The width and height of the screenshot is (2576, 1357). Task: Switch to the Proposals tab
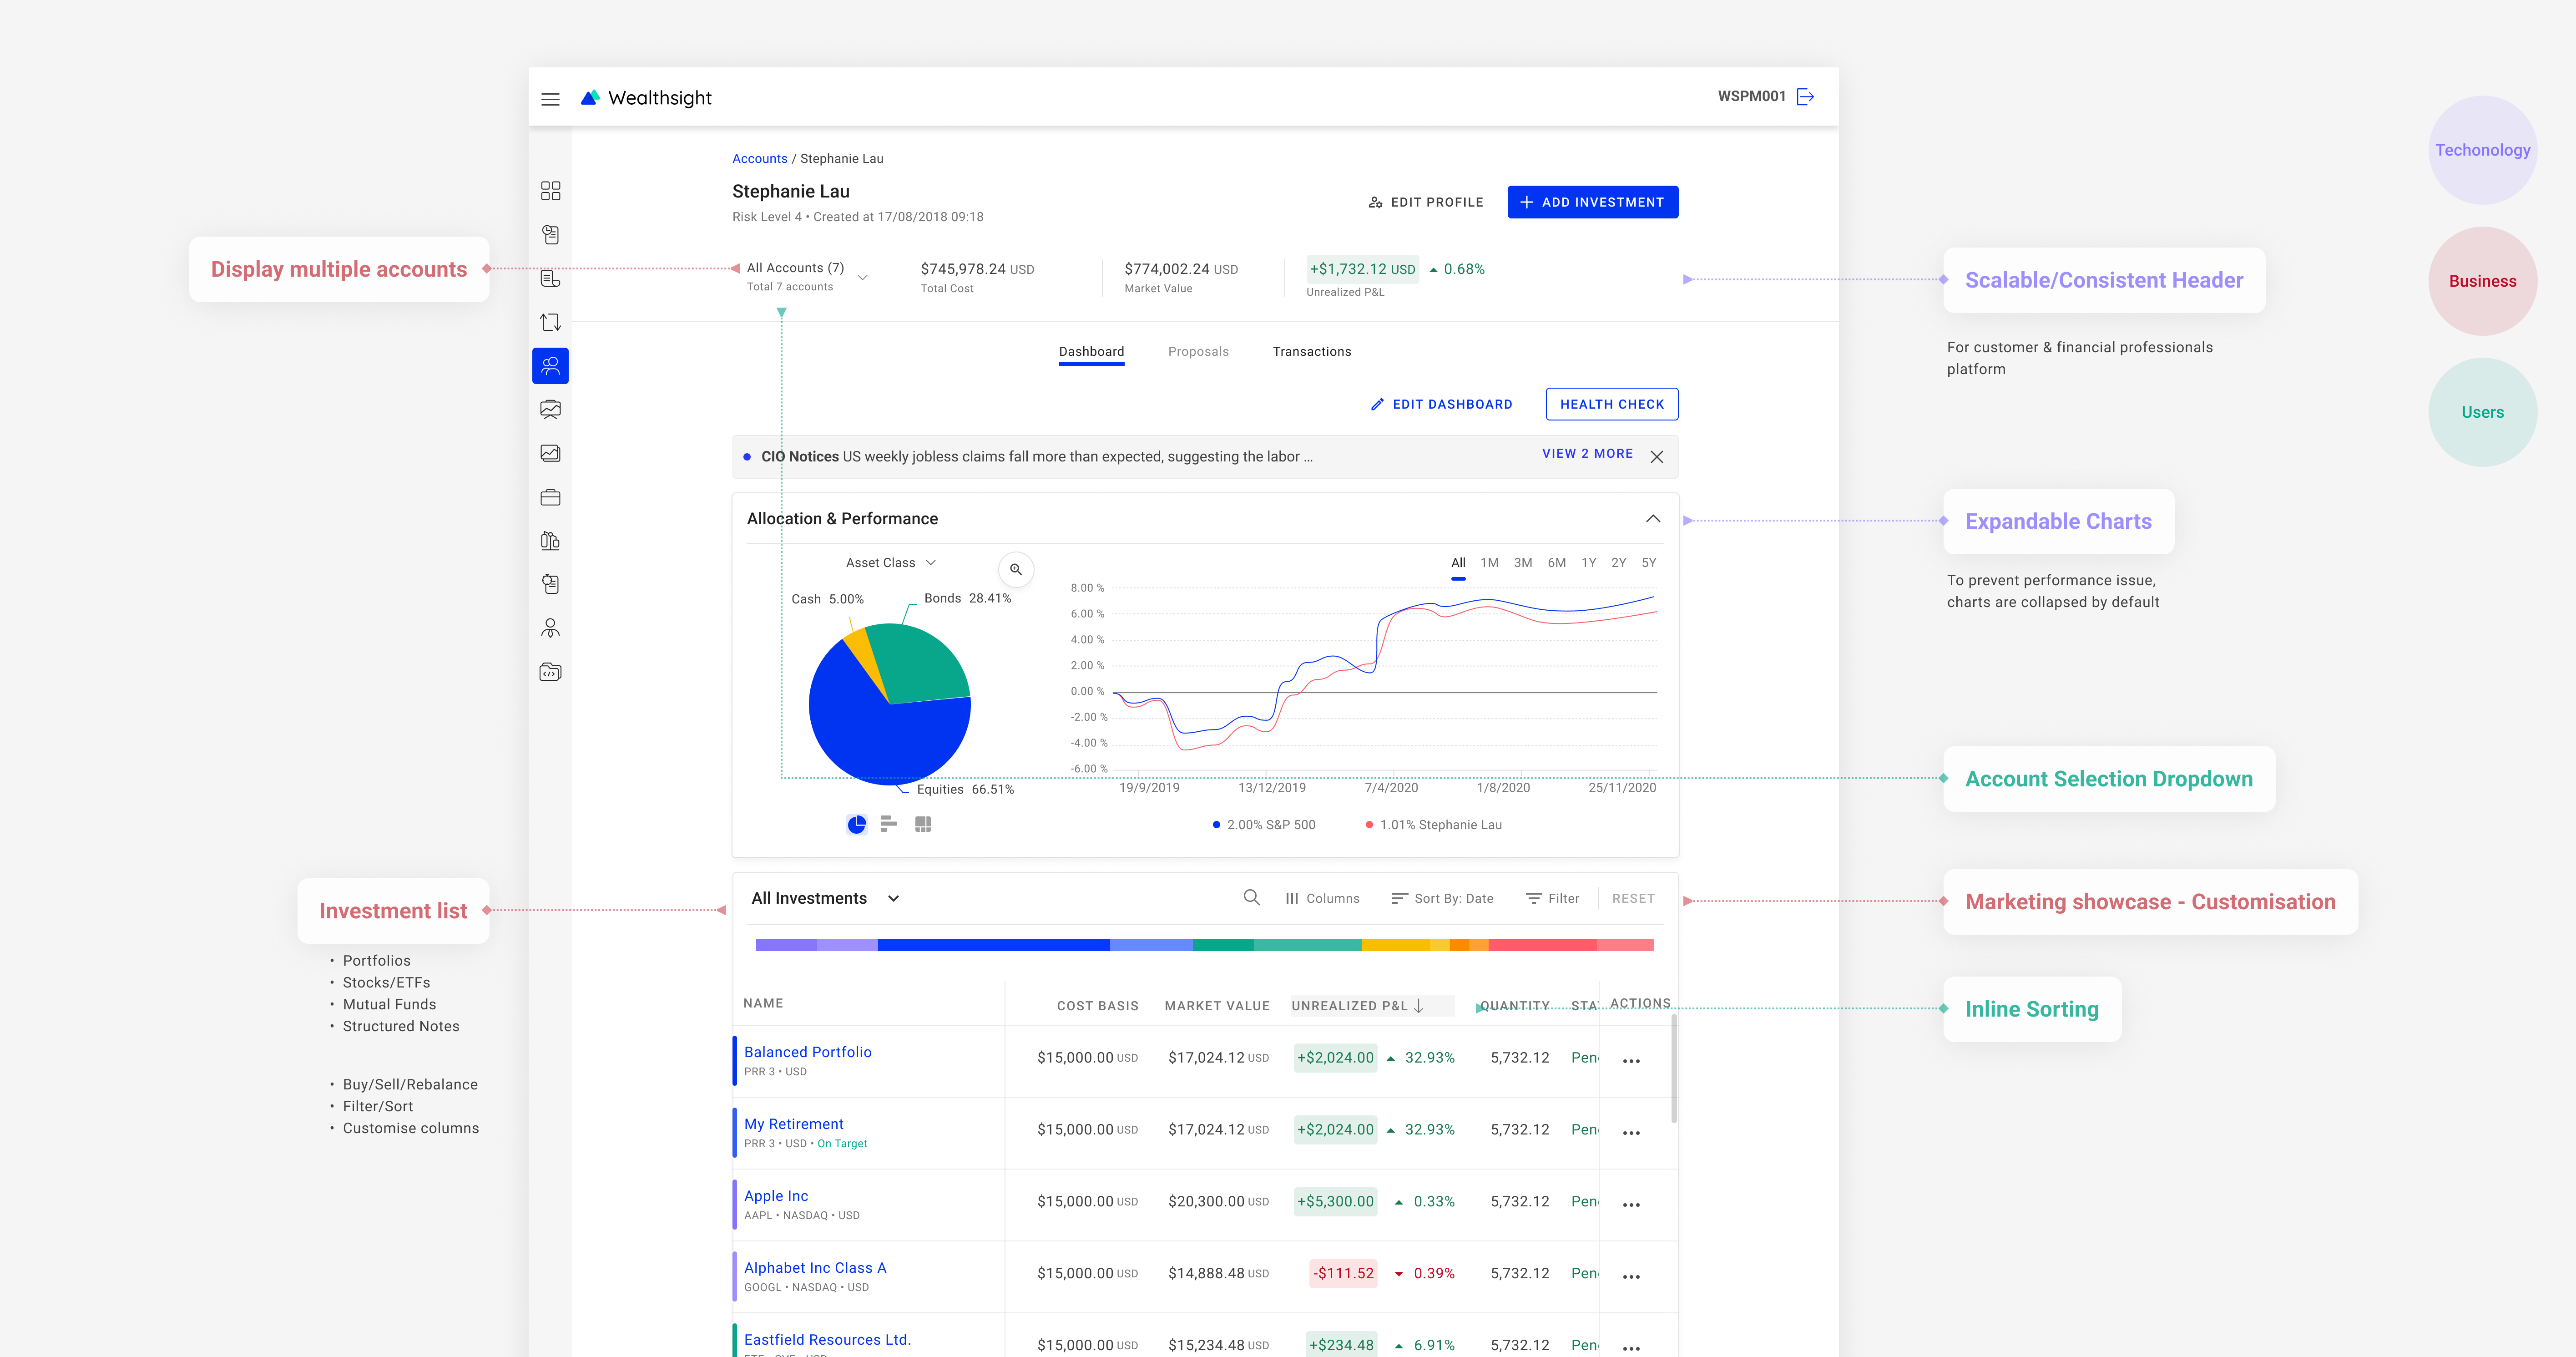(x=1198, y=352)
